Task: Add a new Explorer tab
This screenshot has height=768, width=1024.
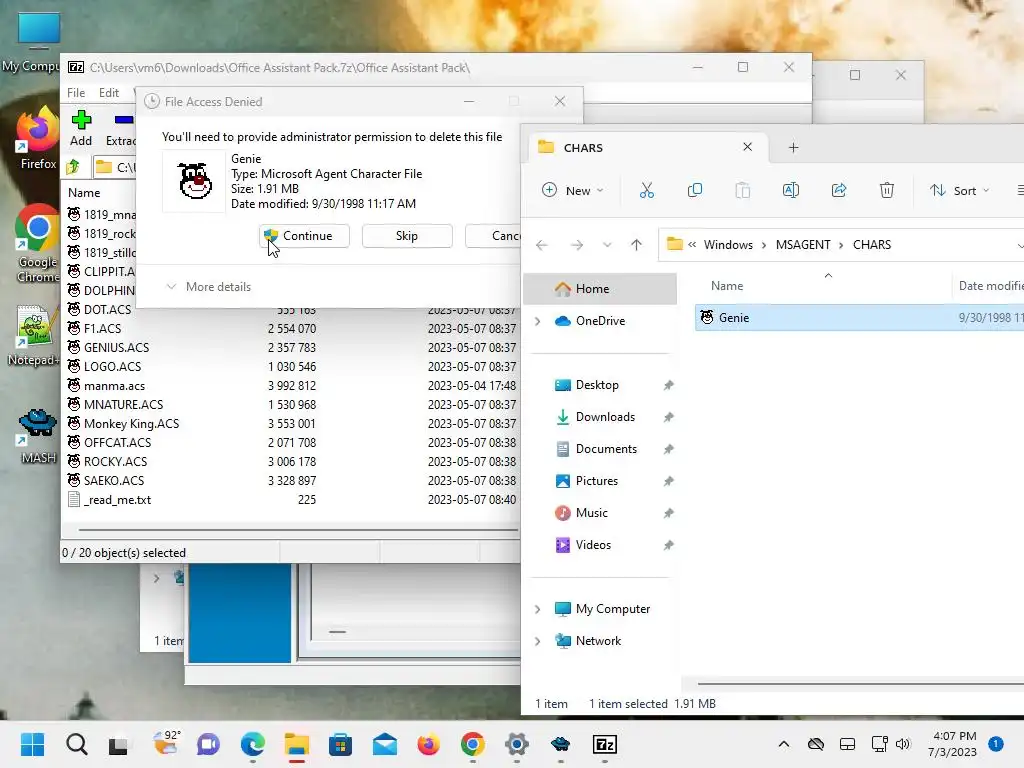Action: (x=793, y=148)
